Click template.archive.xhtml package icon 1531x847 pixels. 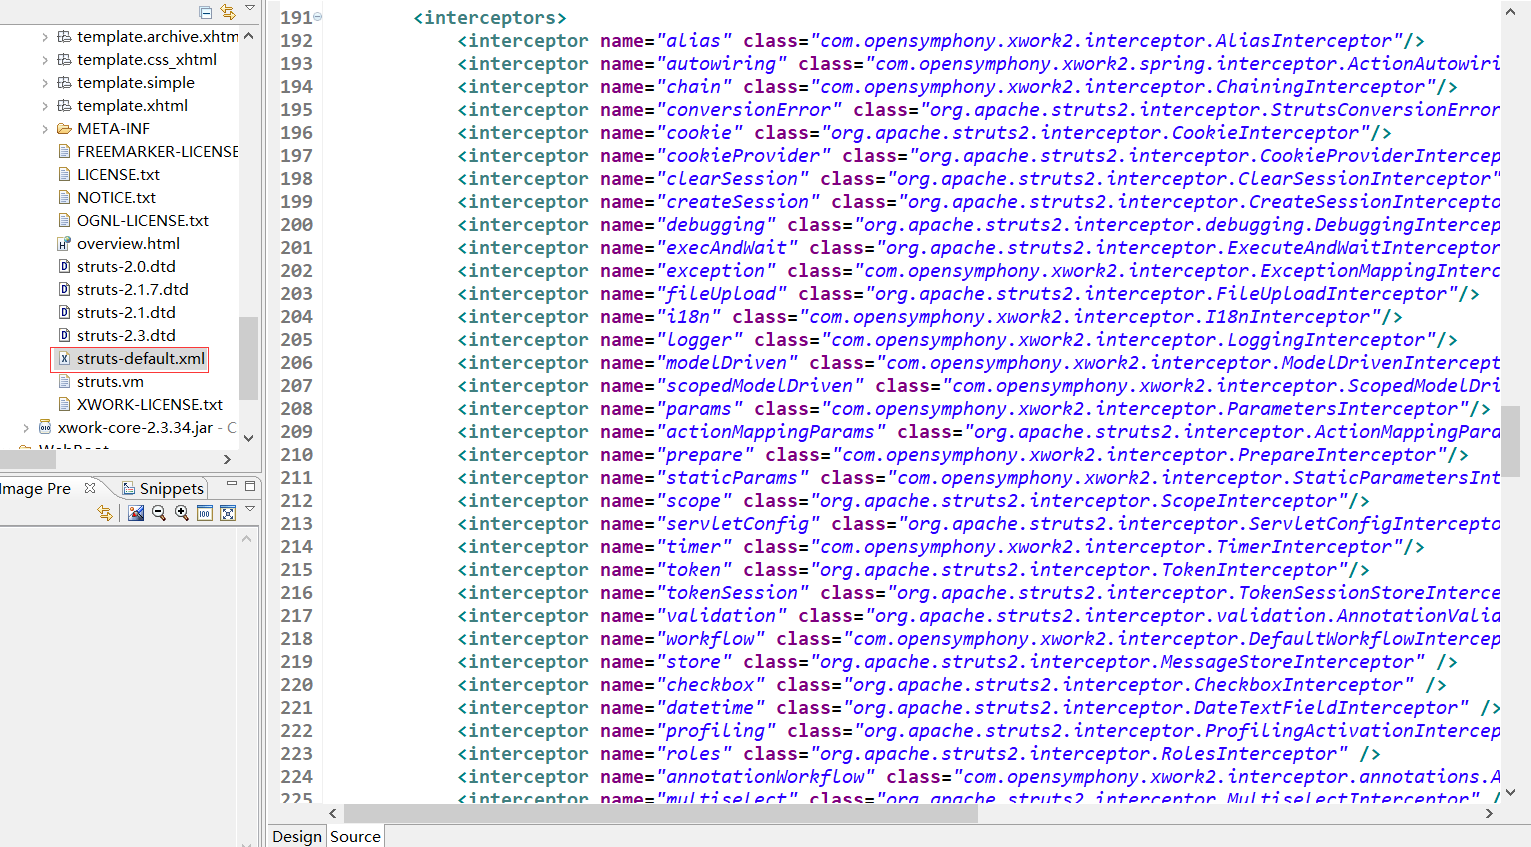64,37
